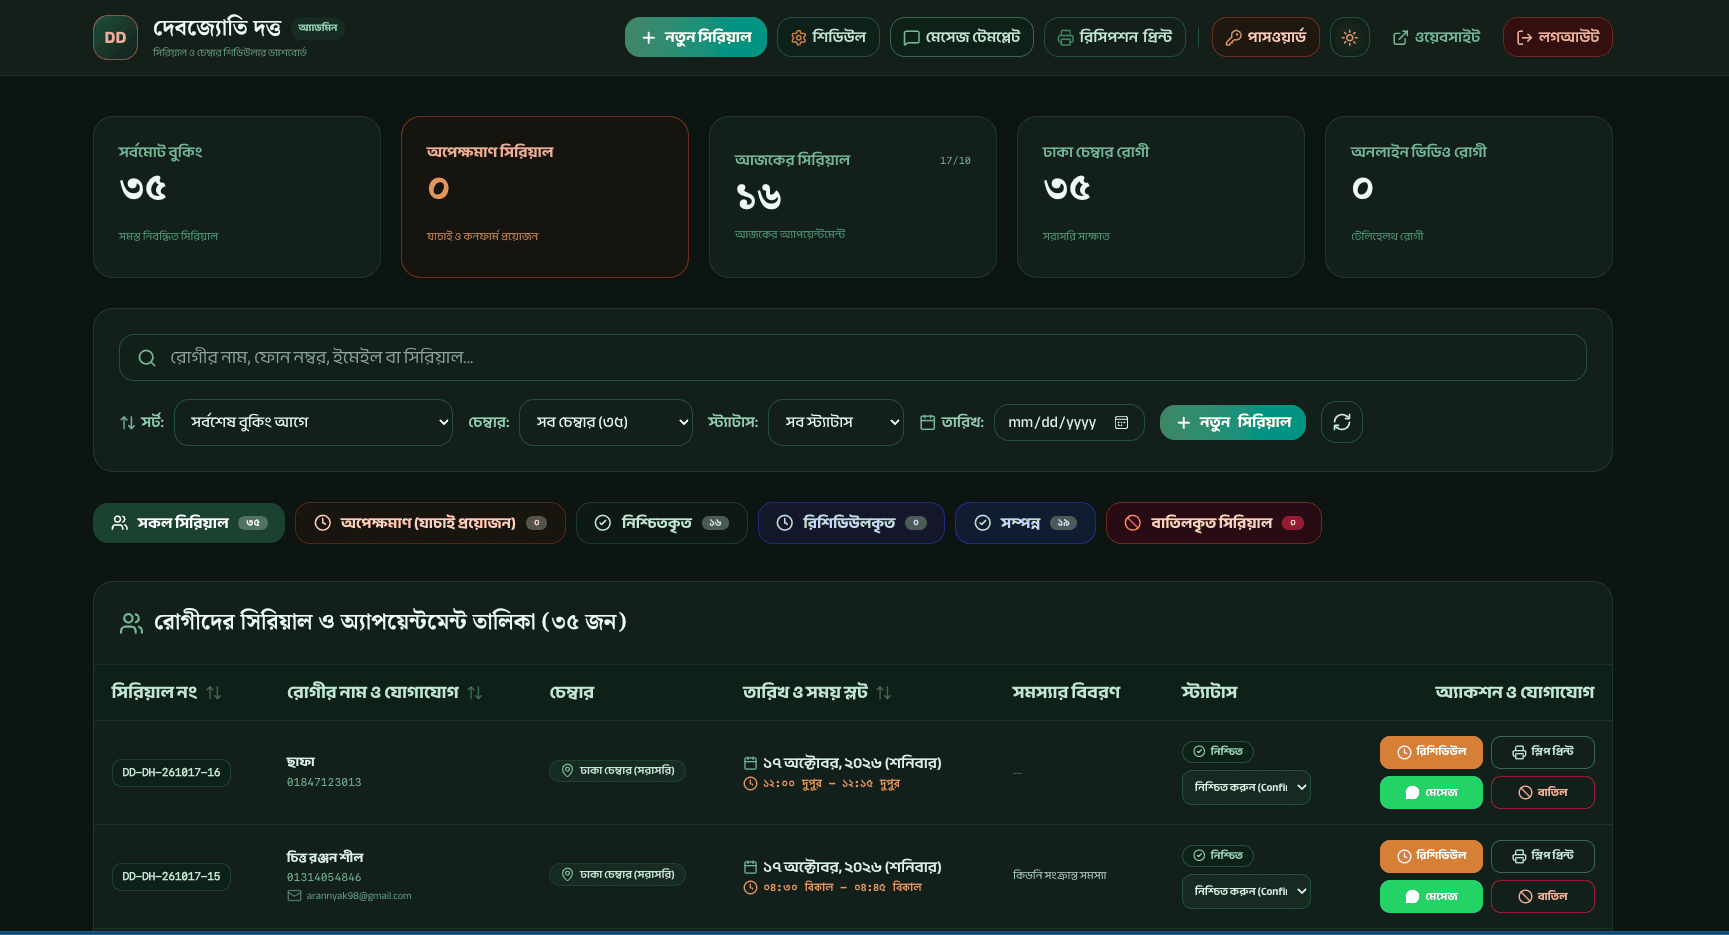Viewport: 1729px width, 935px height.
Task: Click মেসেজ button for serial DD-DH-261017-16
Action: [x=1431, y=792]
